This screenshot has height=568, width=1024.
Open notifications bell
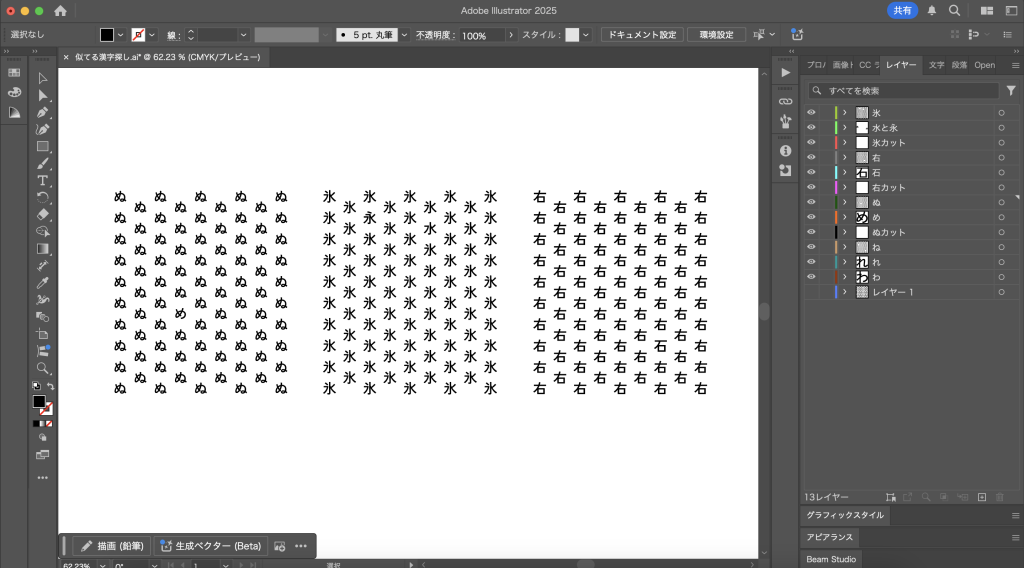(932, 10)
